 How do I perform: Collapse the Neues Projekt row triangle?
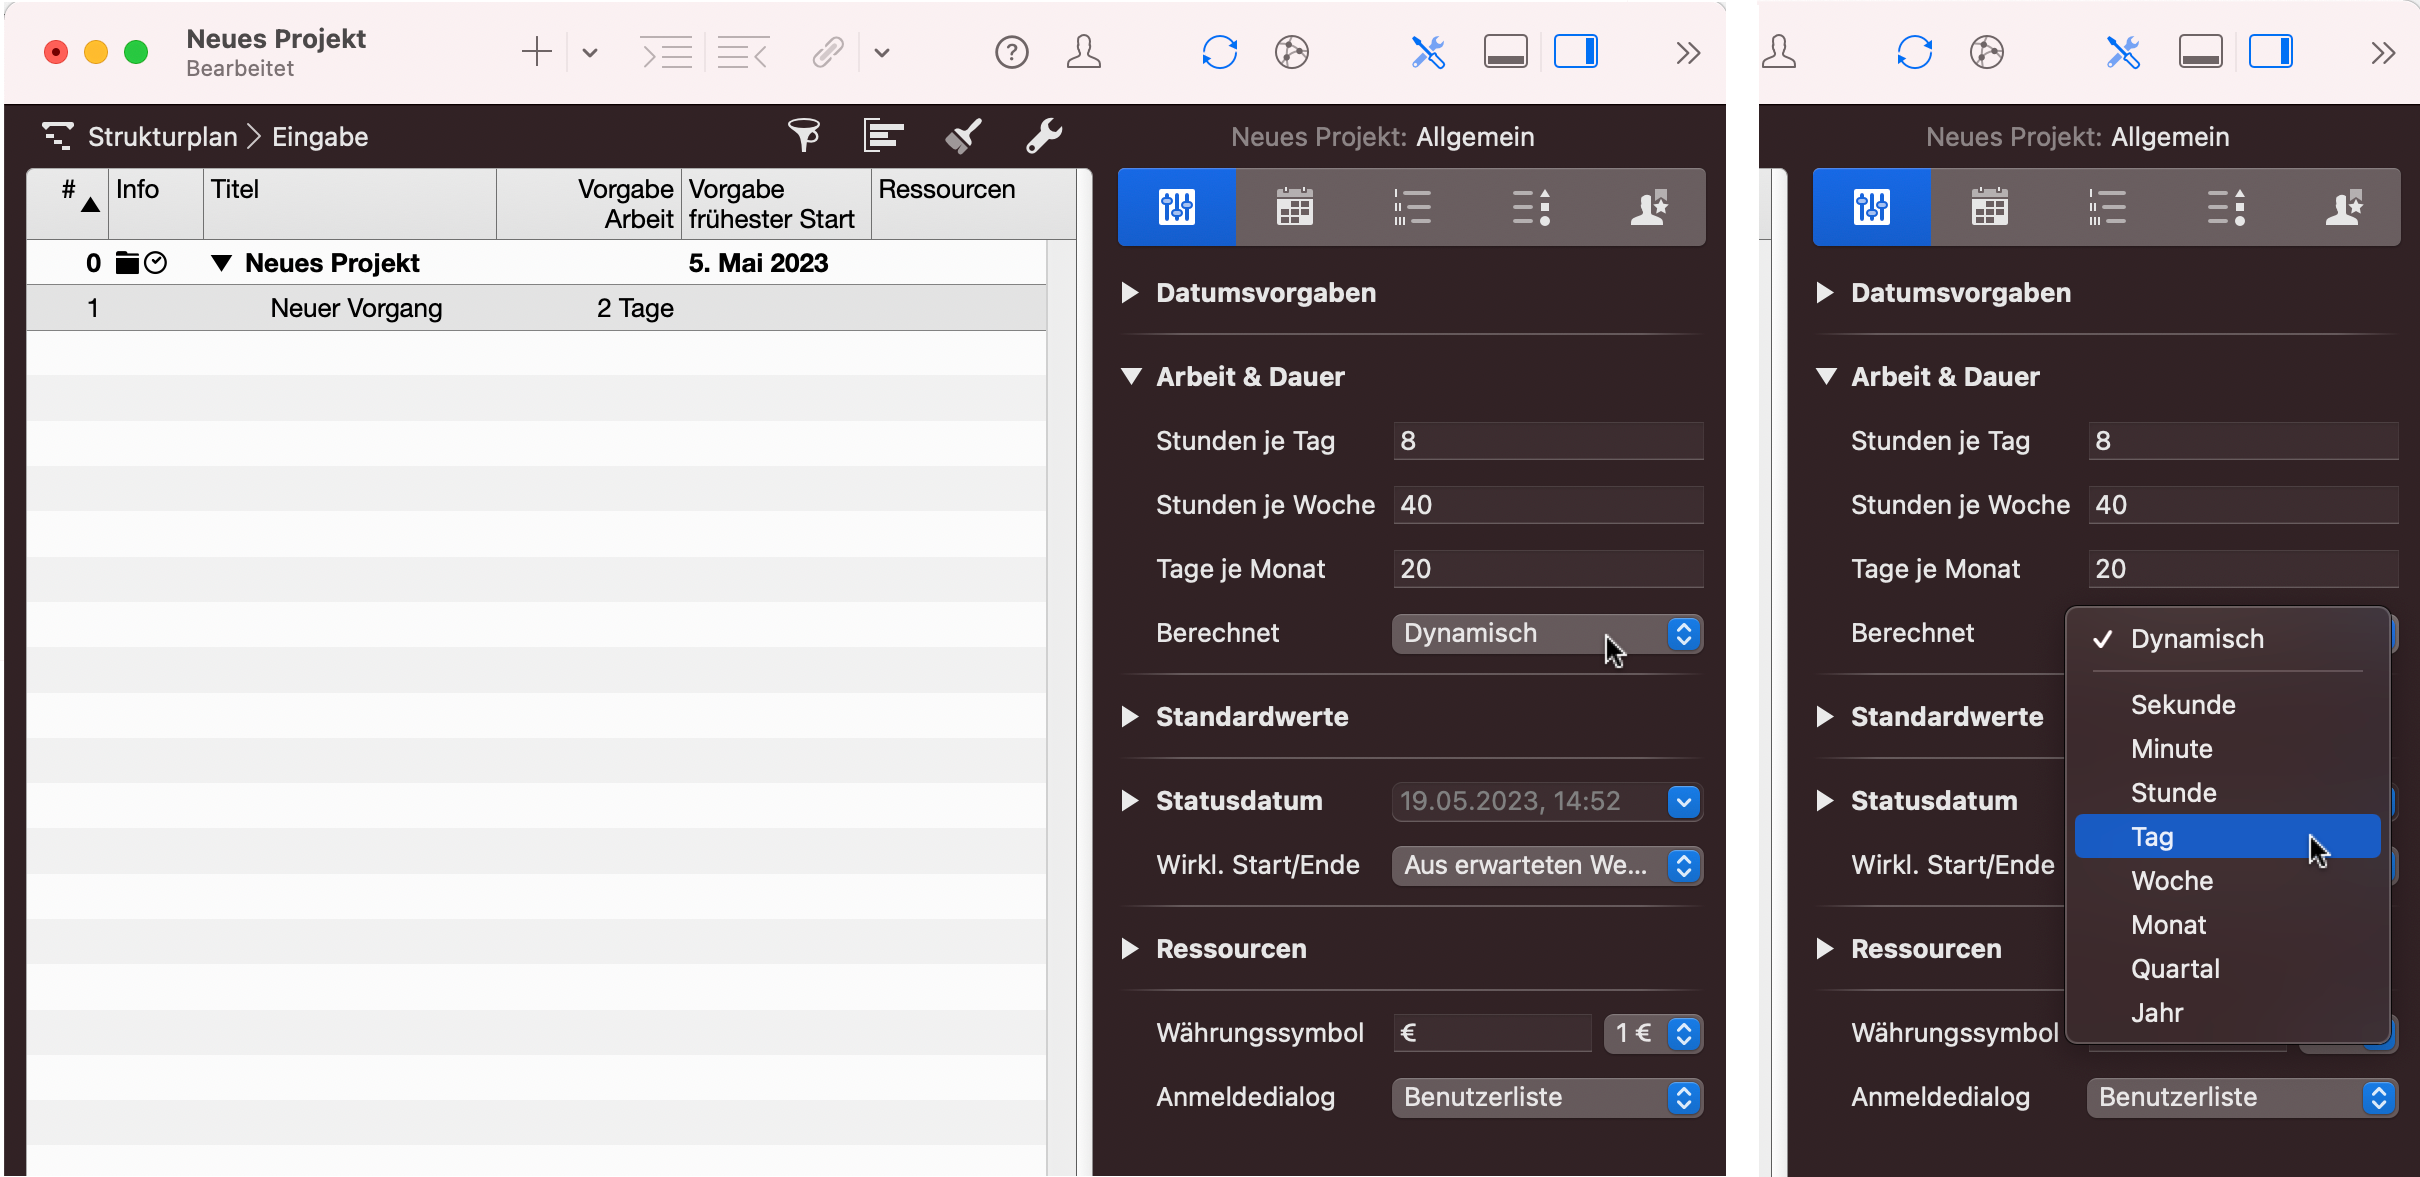point(222,263)
